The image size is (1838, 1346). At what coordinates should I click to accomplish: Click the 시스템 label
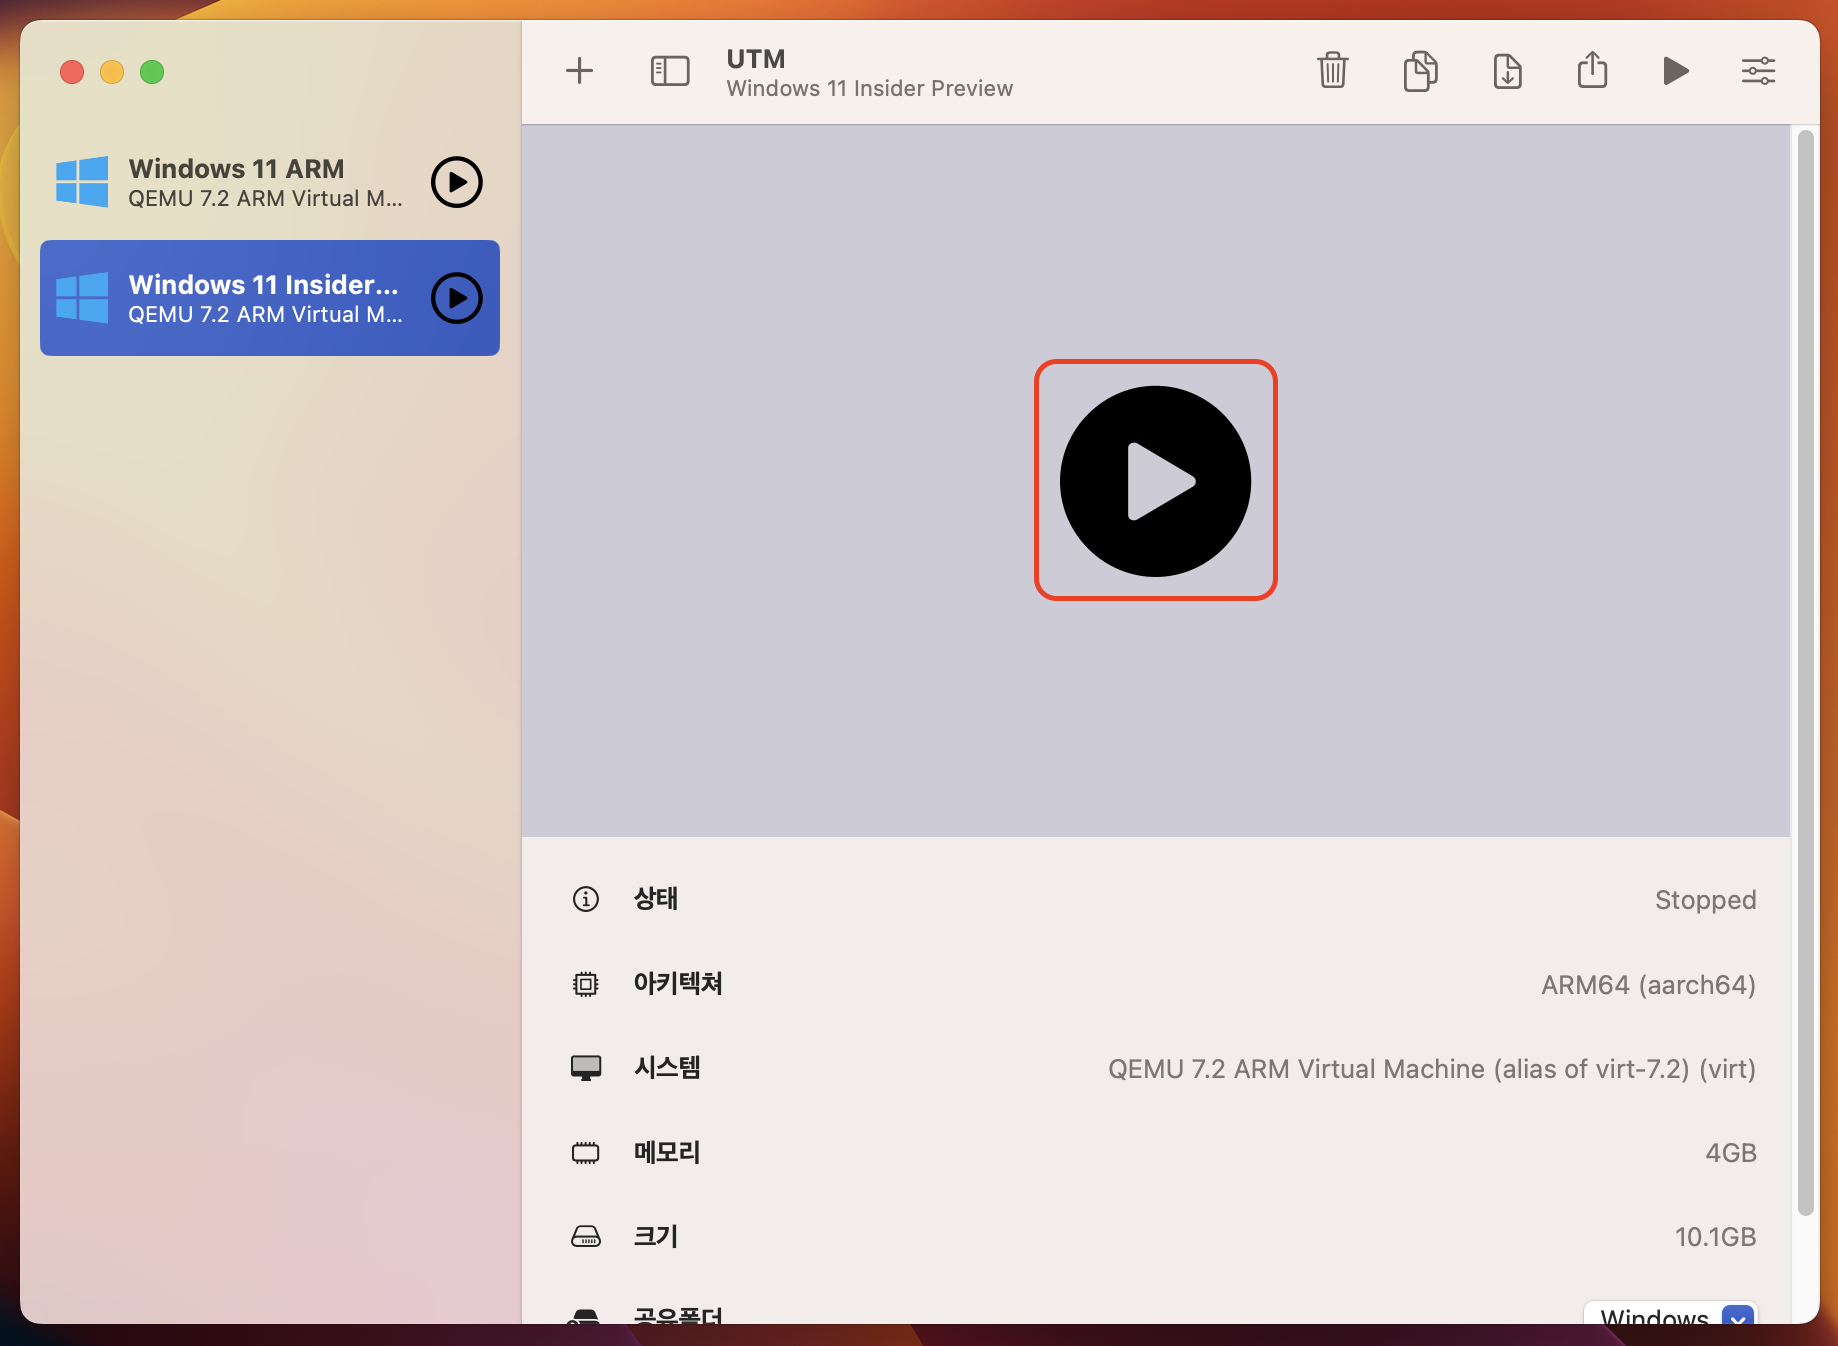pyautogui.click(x=667, y=1067)
